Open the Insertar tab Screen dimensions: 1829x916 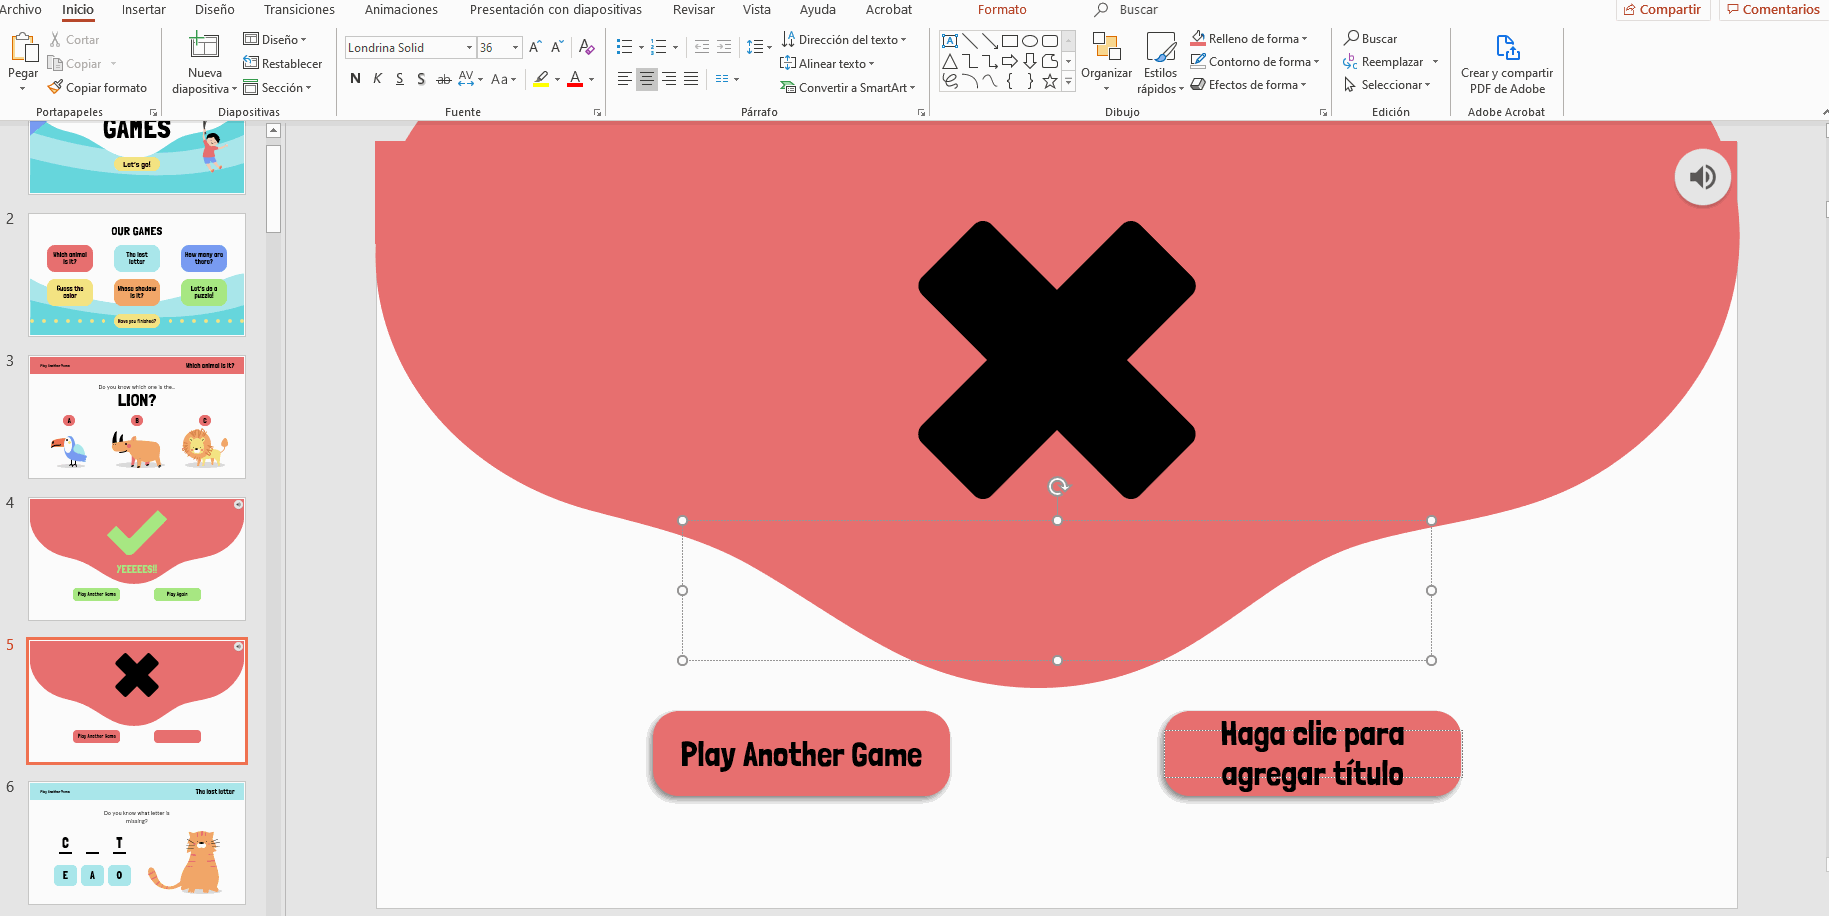click(x=144, y=9)
